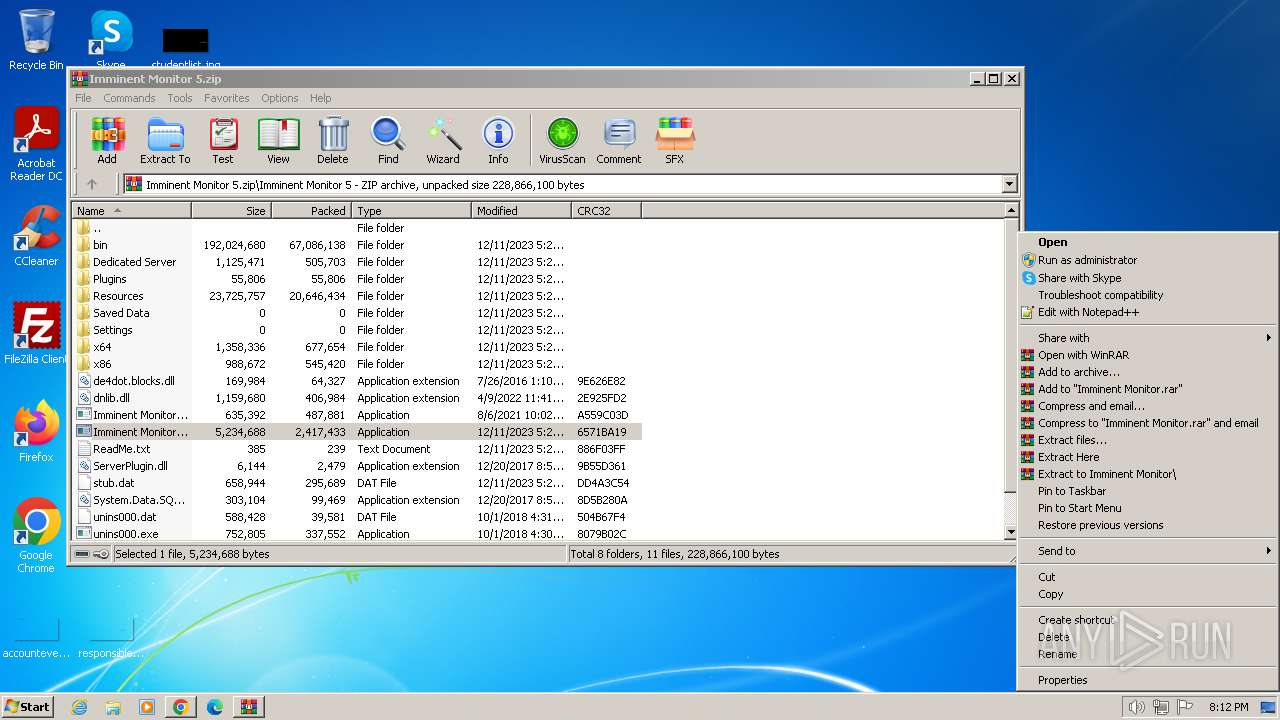Click the up one level arrow button
Screen dimensions: 1280x720
pyautogui.click(x=92, y=184)
